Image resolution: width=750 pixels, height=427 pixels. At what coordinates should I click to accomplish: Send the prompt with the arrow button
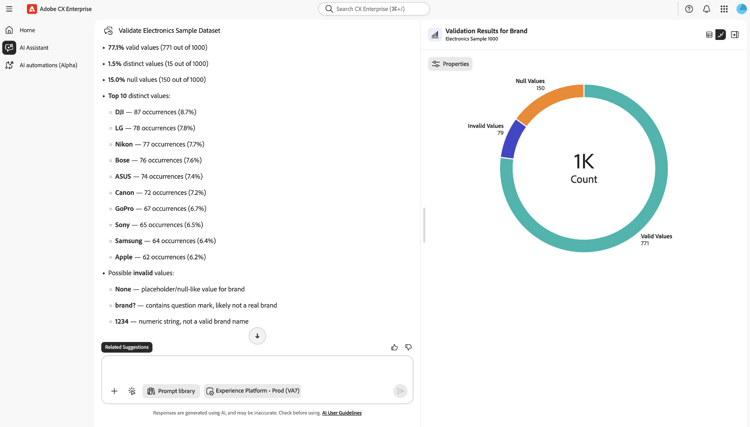coord(400,391)
